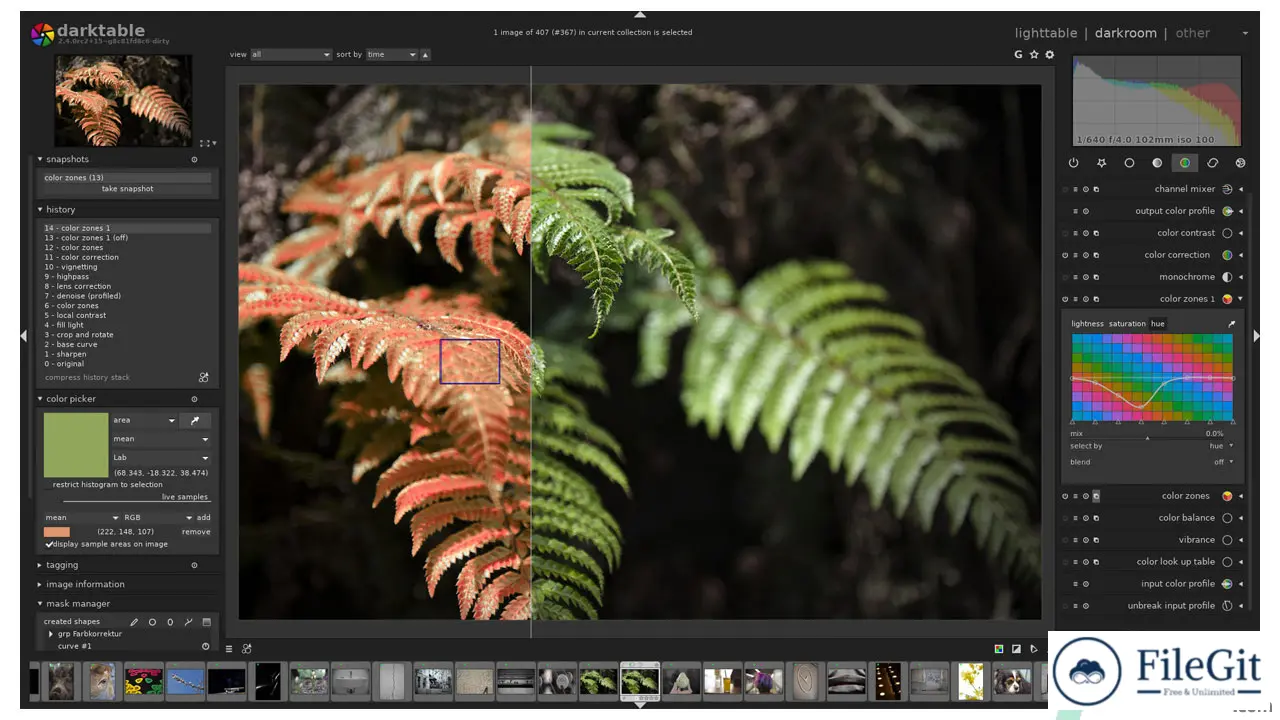The height and width of the screenshot is (720, 1280).
Task: Open the color picker 'area' dropdown
Action: pyautogui.click(x=144, y=421)
